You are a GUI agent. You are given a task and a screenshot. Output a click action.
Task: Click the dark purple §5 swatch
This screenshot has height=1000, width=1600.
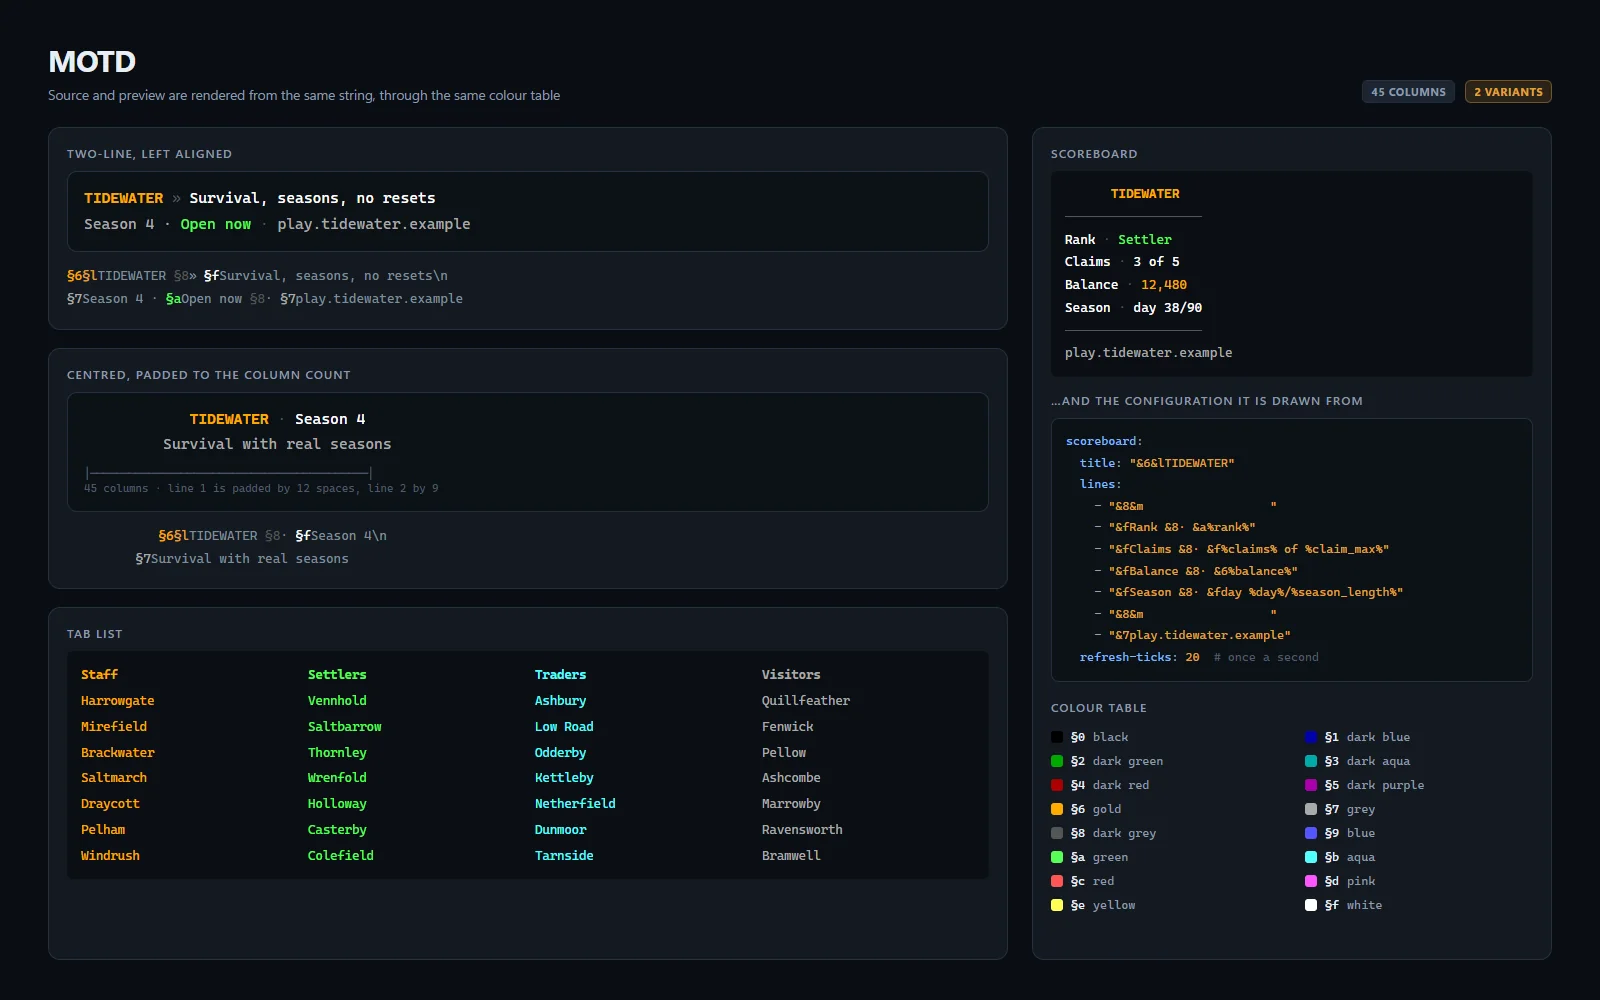[1311, 785]
